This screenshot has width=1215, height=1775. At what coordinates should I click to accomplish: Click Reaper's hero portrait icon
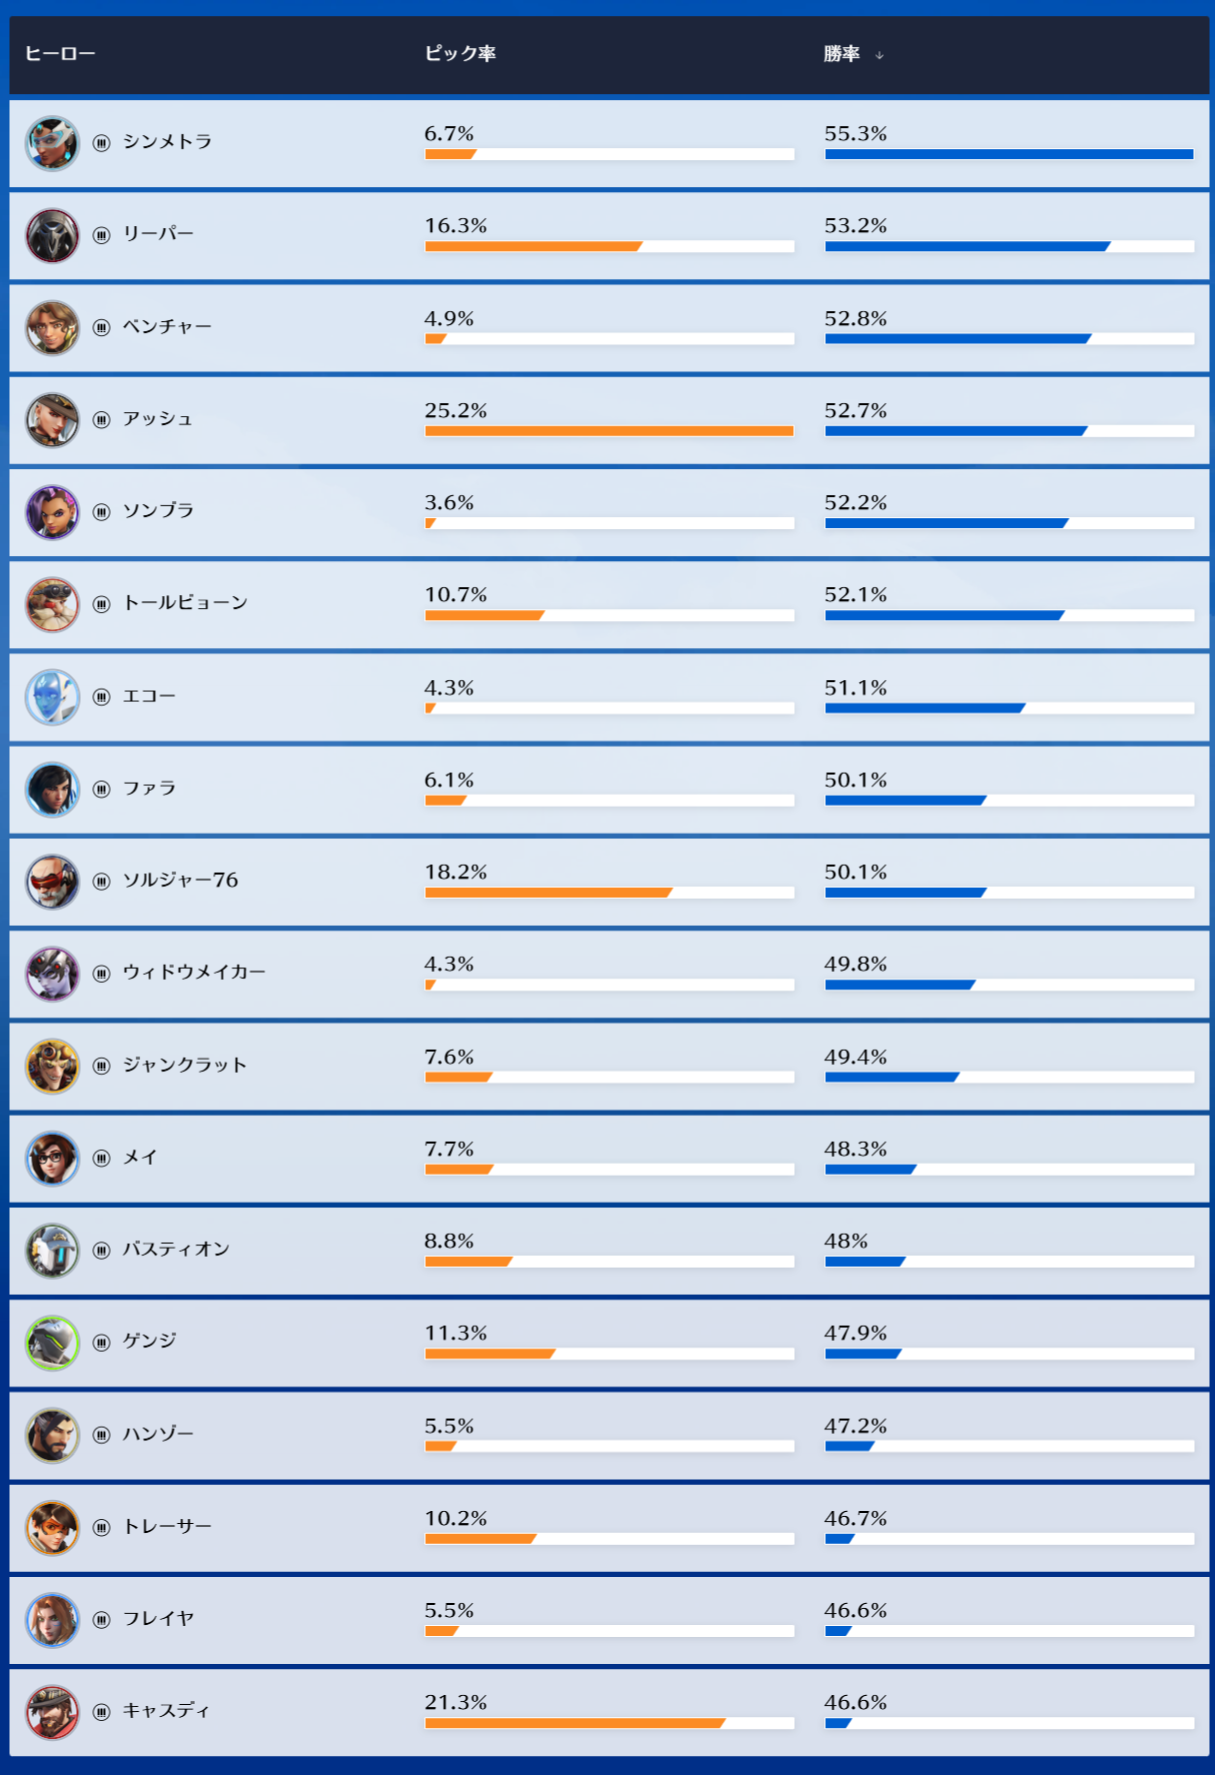(x=52, y=235)
